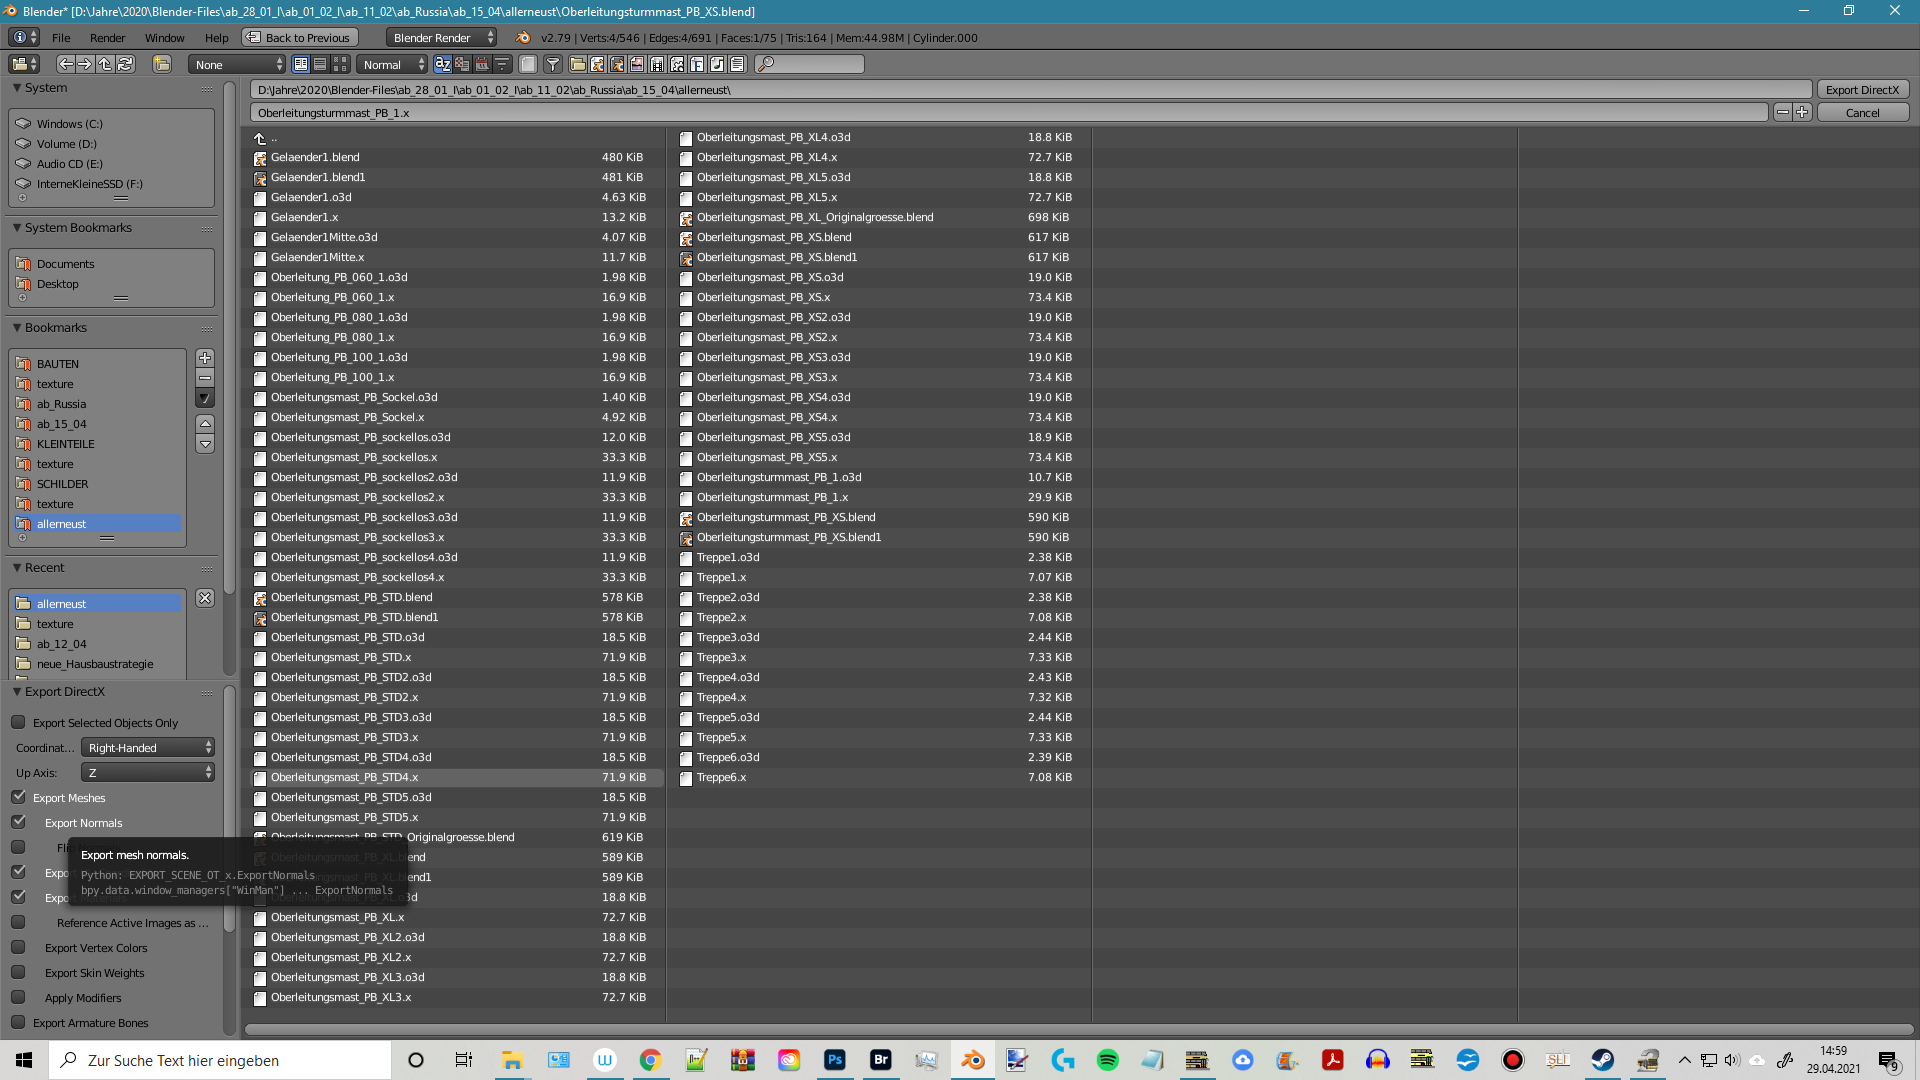Click the Export DirectX button
The height and width of the screenshot is (1080, 1920).
1862,90
